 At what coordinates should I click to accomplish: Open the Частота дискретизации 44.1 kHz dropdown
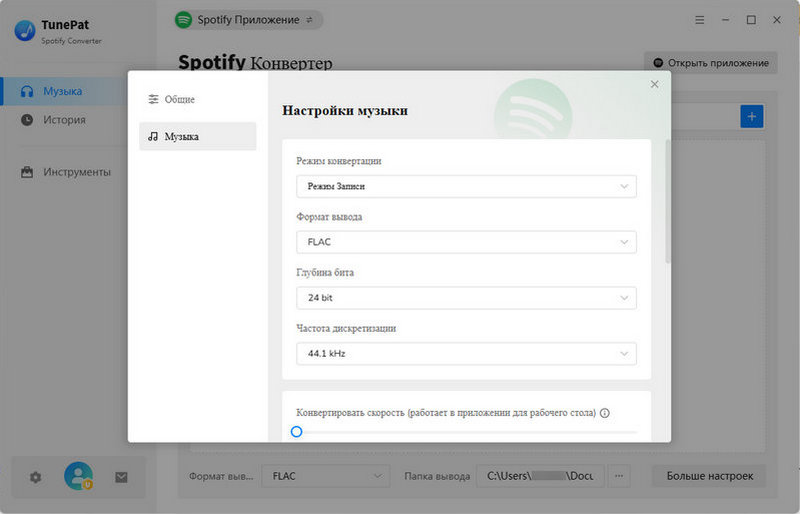coord(466,354)
